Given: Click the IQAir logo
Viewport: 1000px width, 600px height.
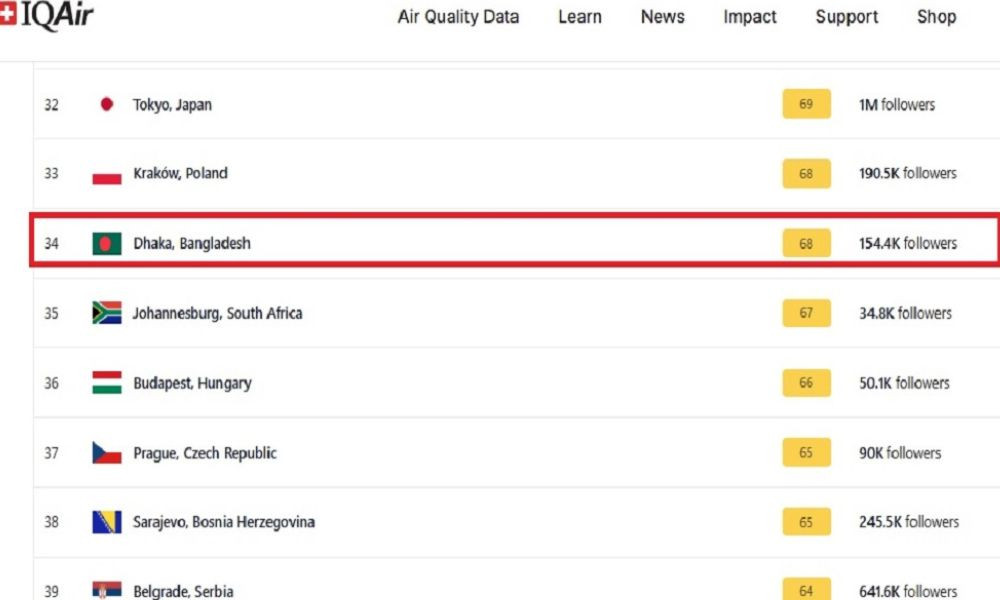Looking at the screenshot, I should tap(46, 15).
